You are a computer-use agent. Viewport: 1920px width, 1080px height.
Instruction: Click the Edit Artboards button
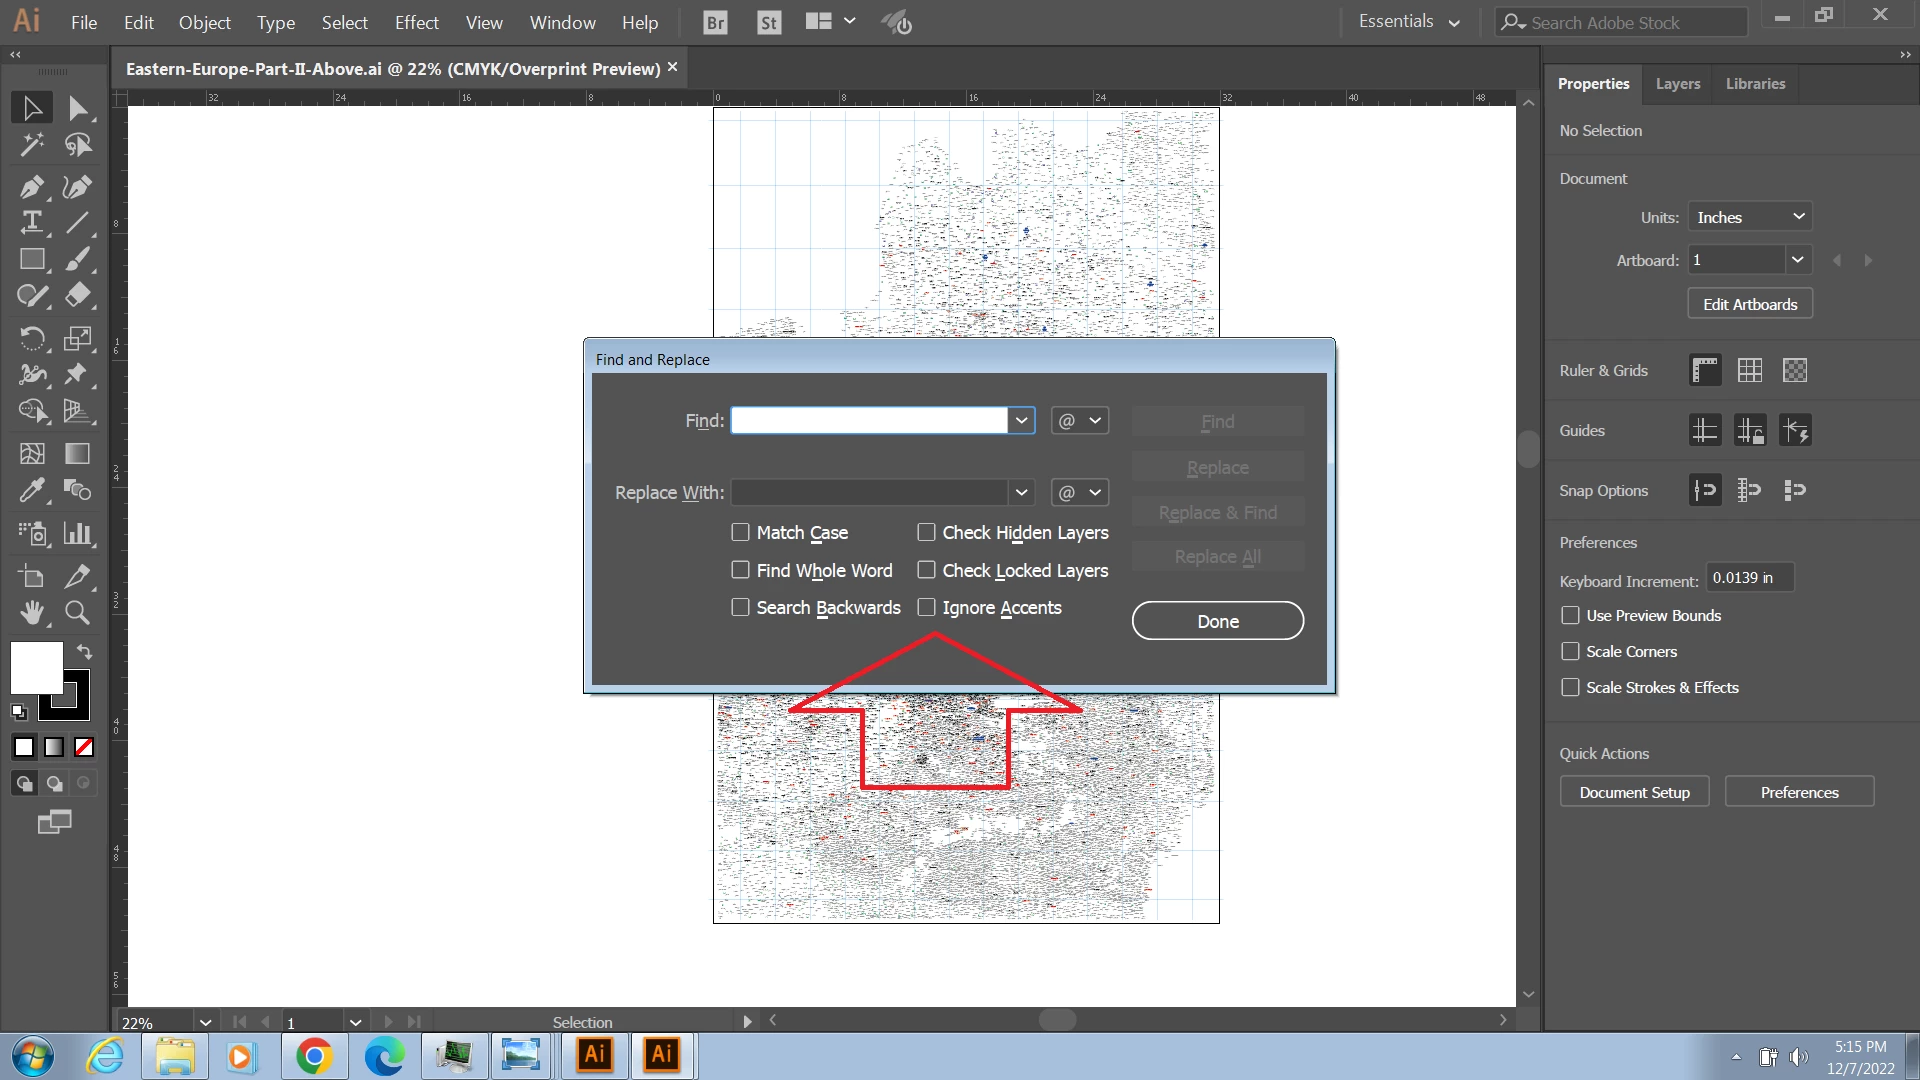pyautogui.click(x=1750, y=304)
